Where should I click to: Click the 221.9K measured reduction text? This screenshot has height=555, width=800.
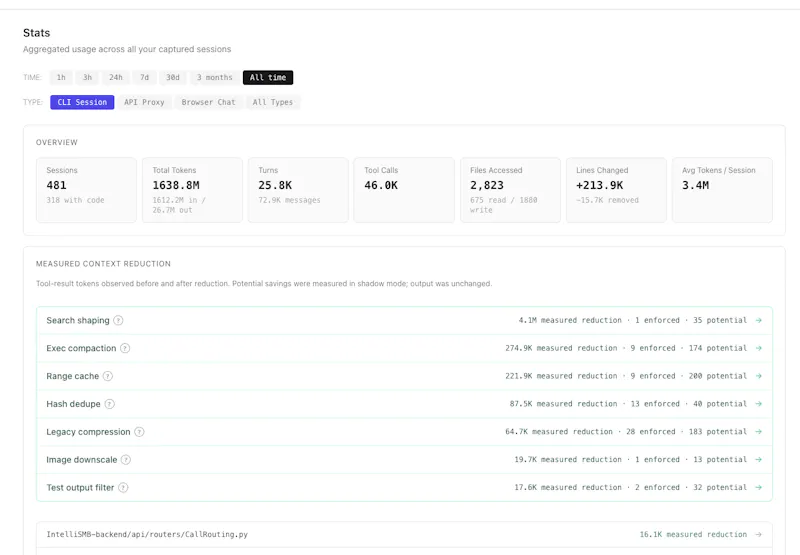[561, 376]
